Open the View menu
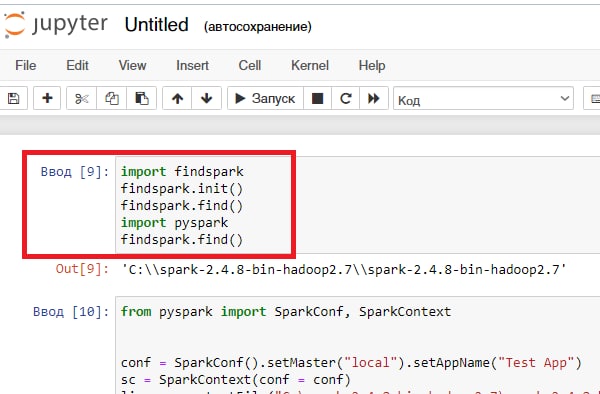 point(132,65)
